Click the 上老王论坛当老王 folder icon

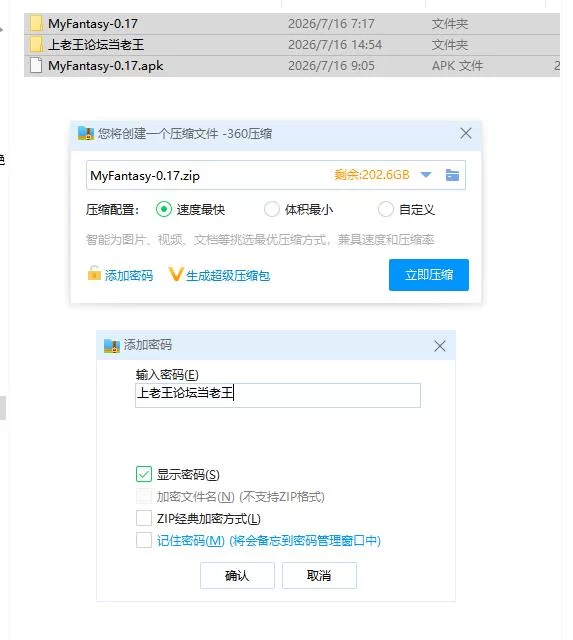[36, 44]
